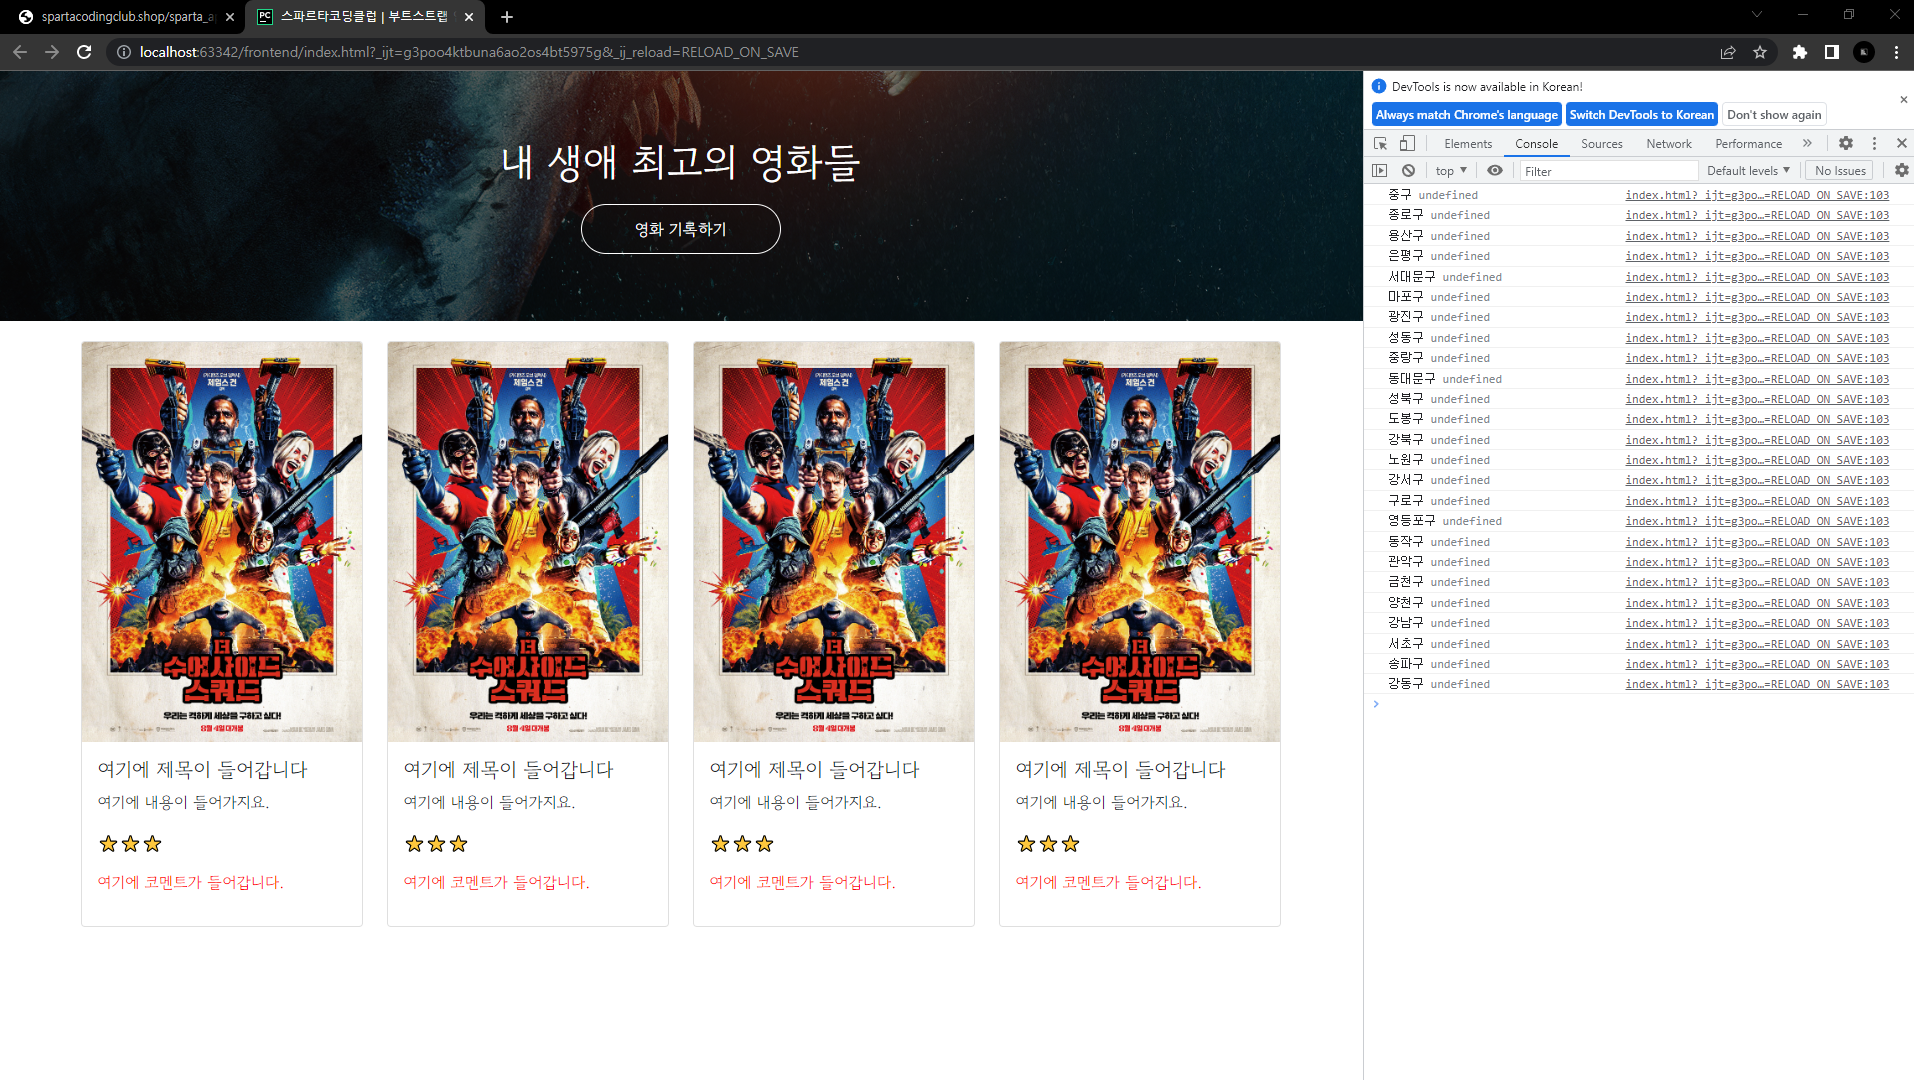Open DevTools settings gear
The image size is (1914, 1080).
point(1846,143)
